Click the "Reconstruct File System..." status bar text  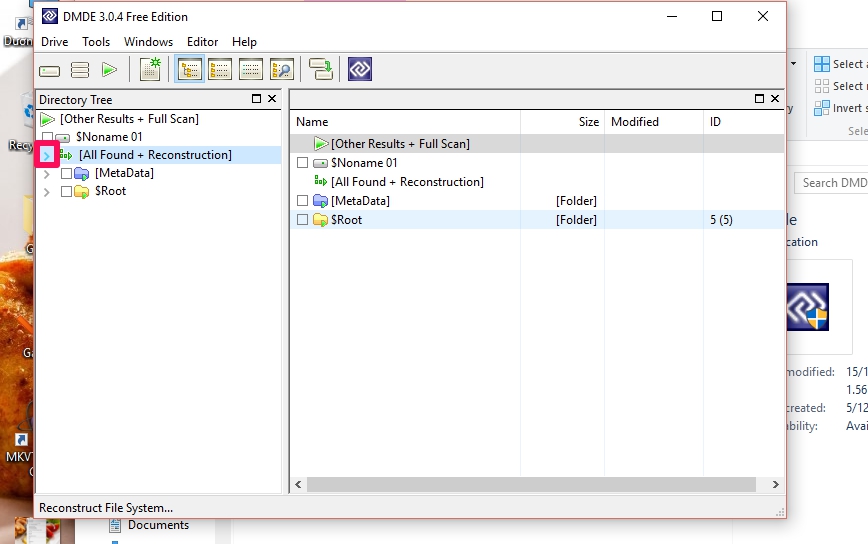[x=106, y=508]
